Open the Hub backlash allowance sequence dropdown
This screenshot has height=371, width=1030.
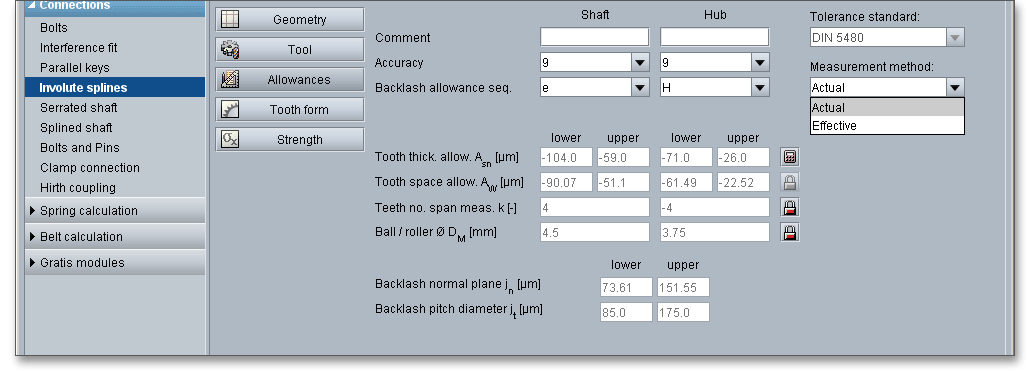(760, 87)
